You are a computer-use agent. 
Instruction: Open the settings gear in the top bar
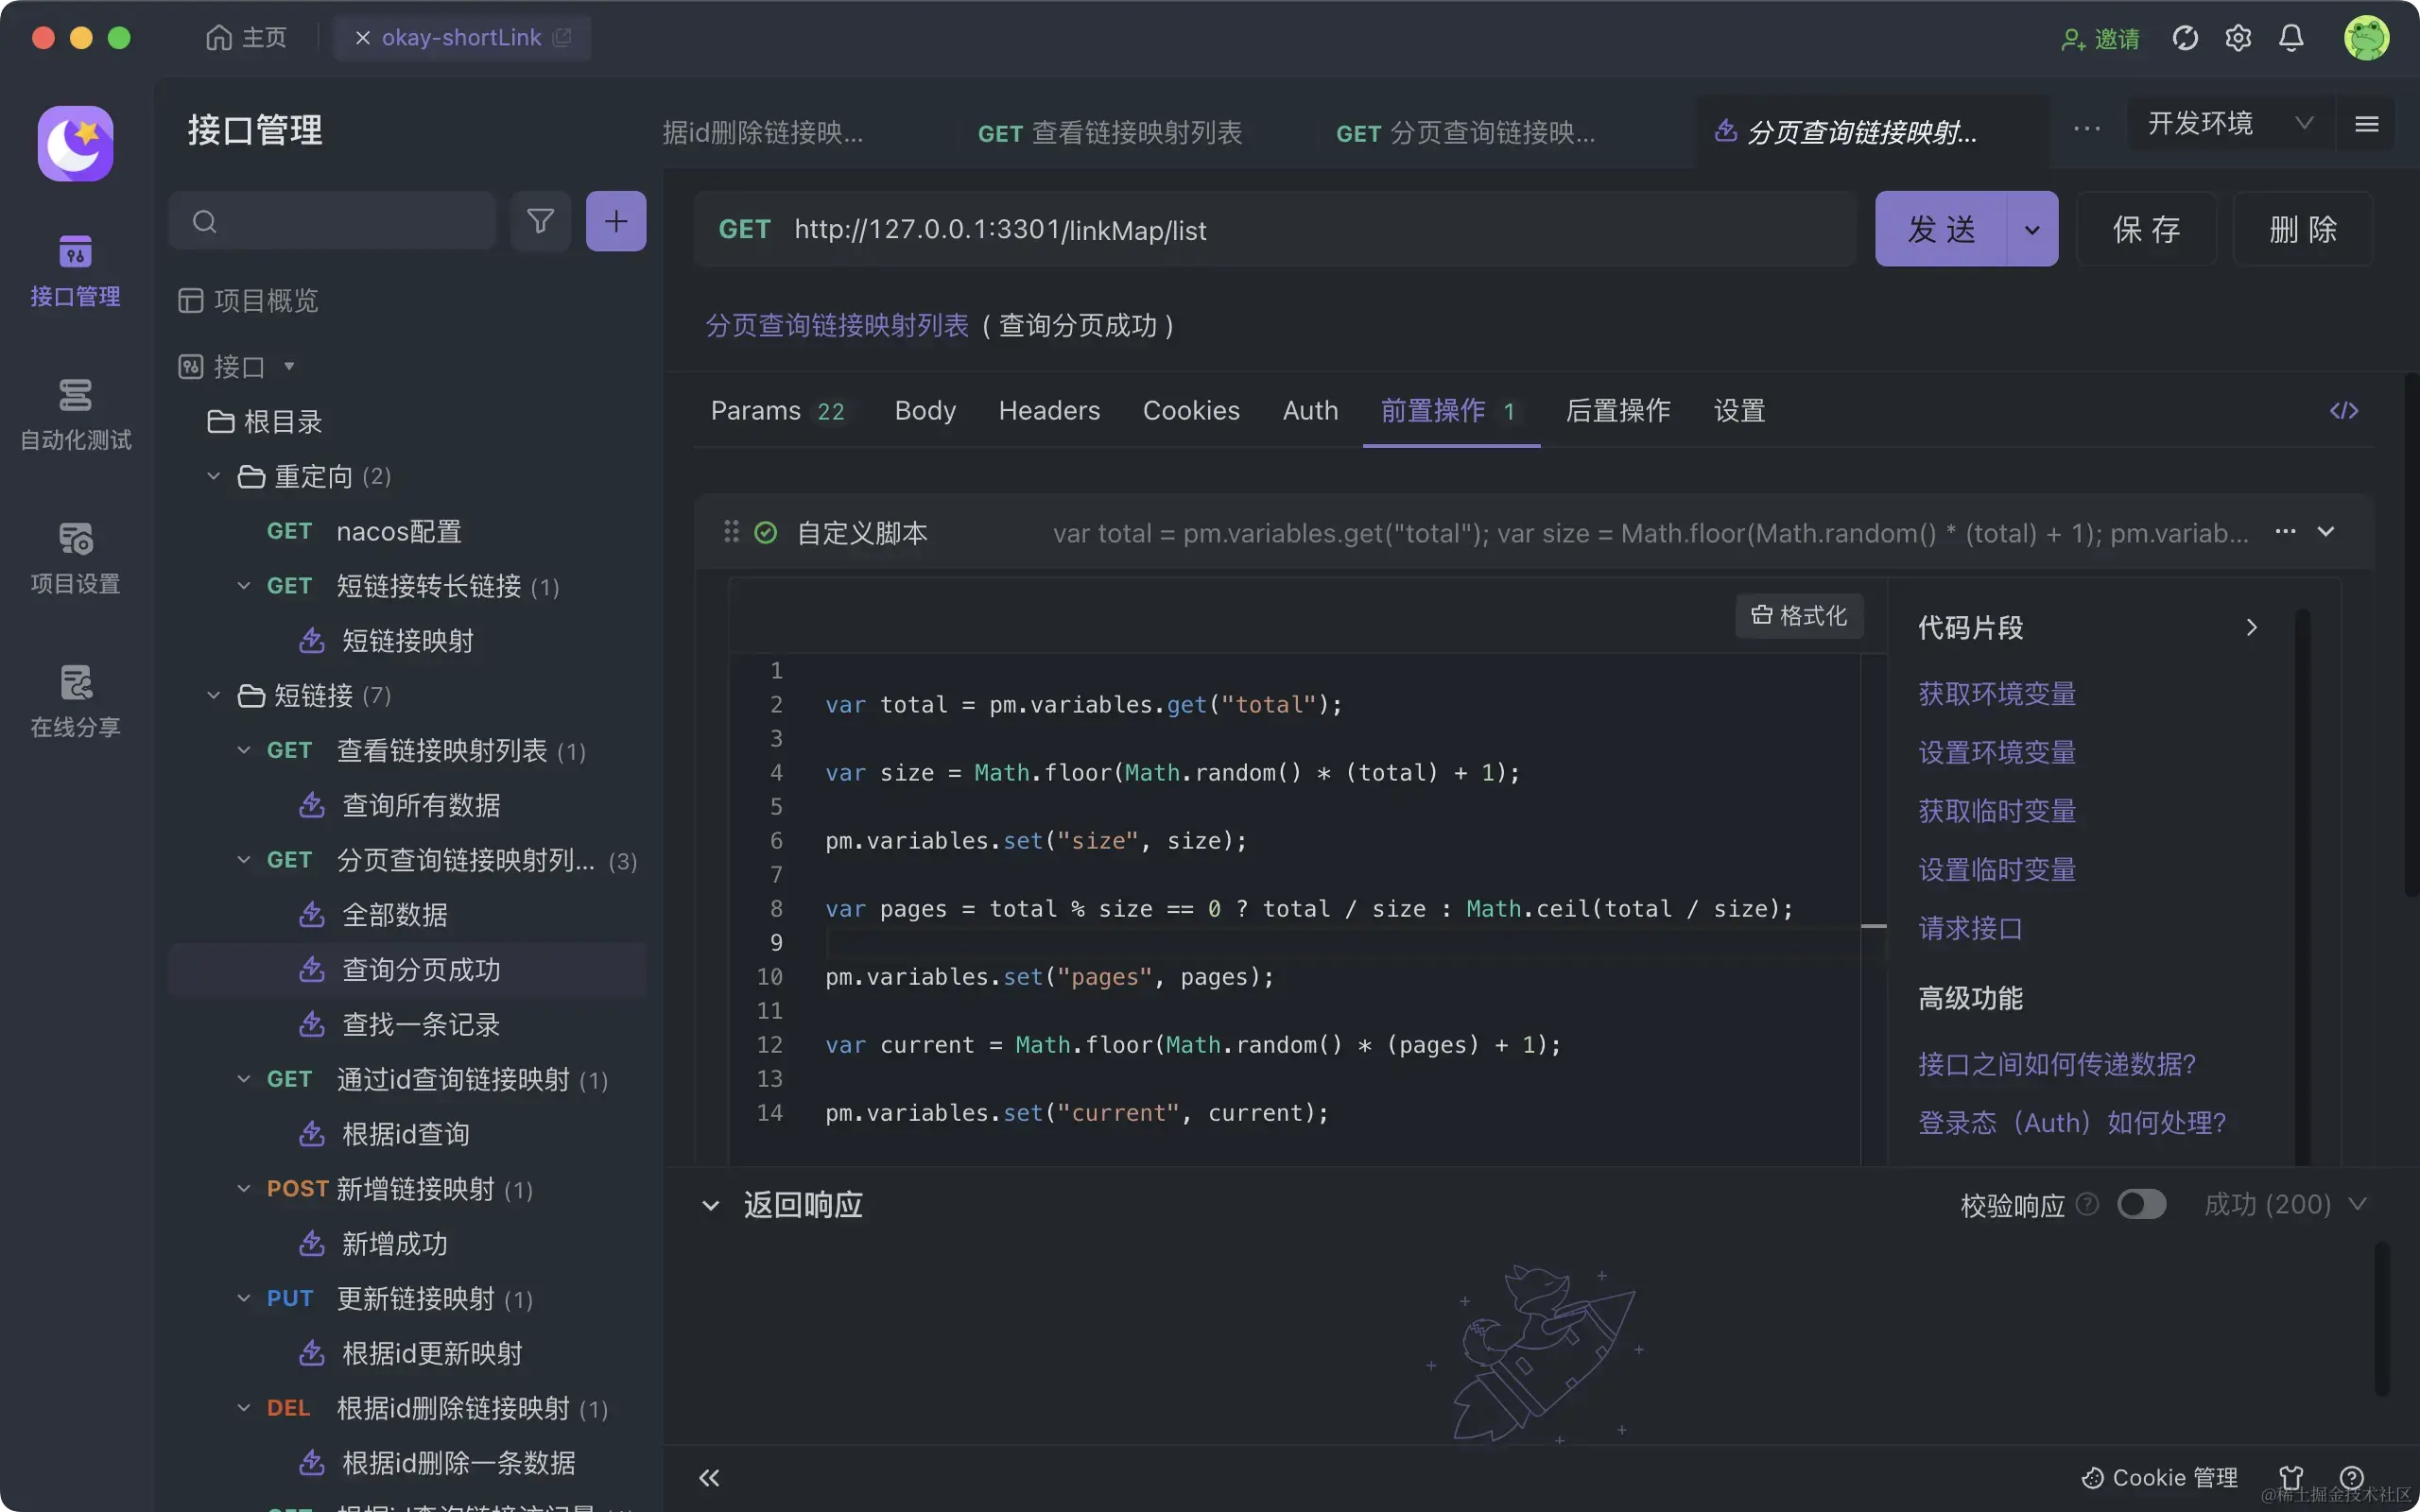(x=2239, y=37)
